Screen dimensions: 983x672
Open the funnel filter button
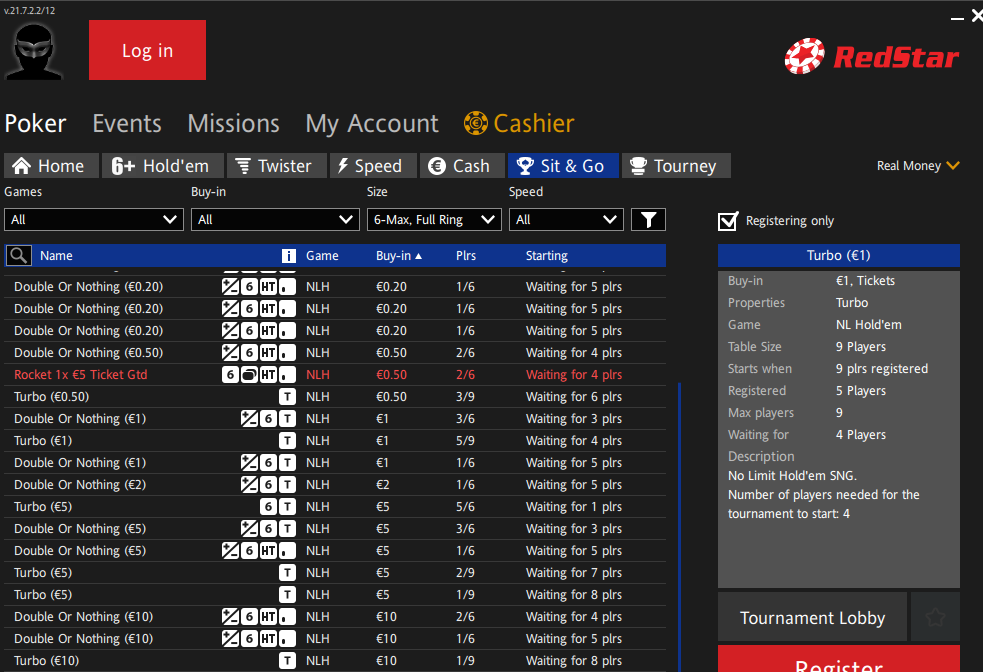(x=648, y=220)
